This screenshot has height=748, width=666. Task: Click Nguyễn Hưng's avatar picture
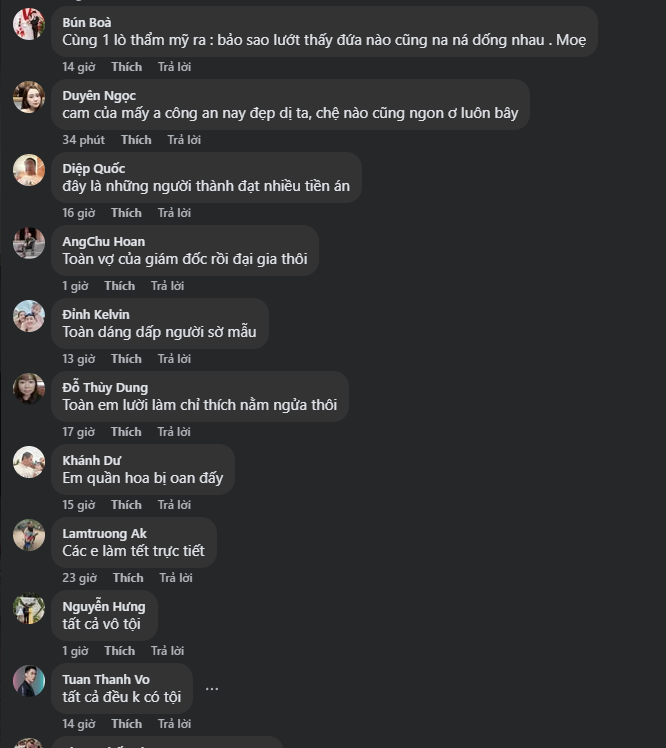29,608
